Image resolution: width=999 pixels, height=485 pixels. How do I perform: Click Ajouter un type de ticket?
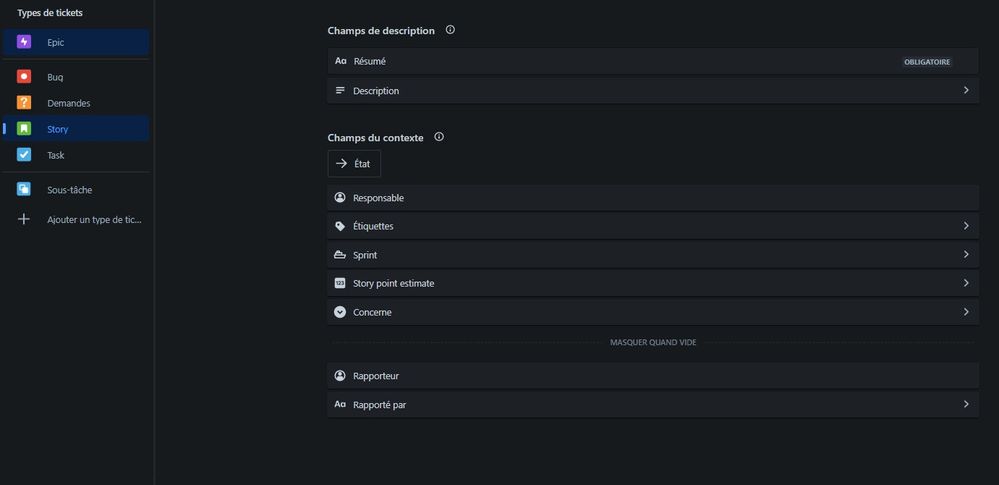[76, 219]
